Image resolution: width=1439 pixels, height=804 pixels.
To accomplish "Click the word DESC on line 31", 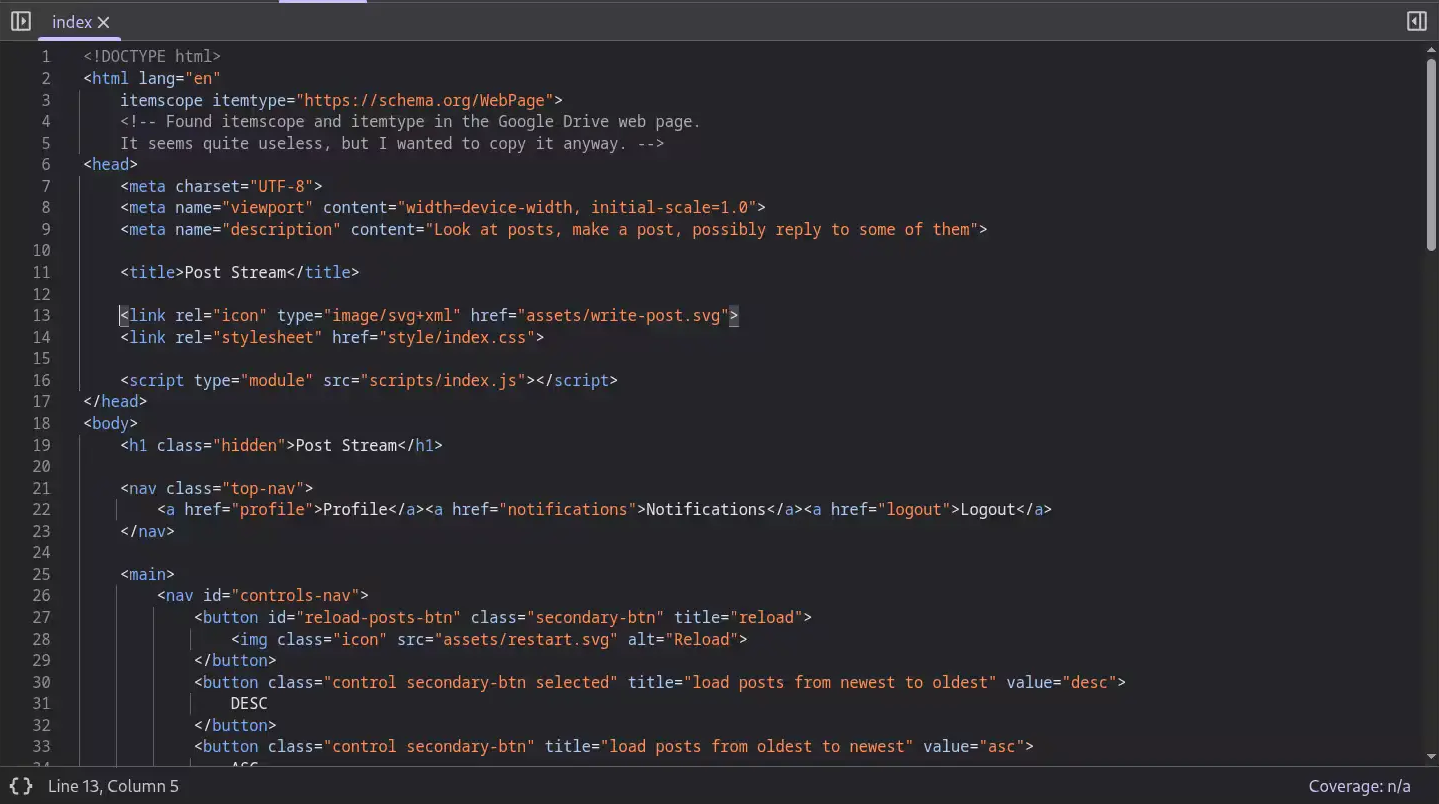I will click(247, 703).
